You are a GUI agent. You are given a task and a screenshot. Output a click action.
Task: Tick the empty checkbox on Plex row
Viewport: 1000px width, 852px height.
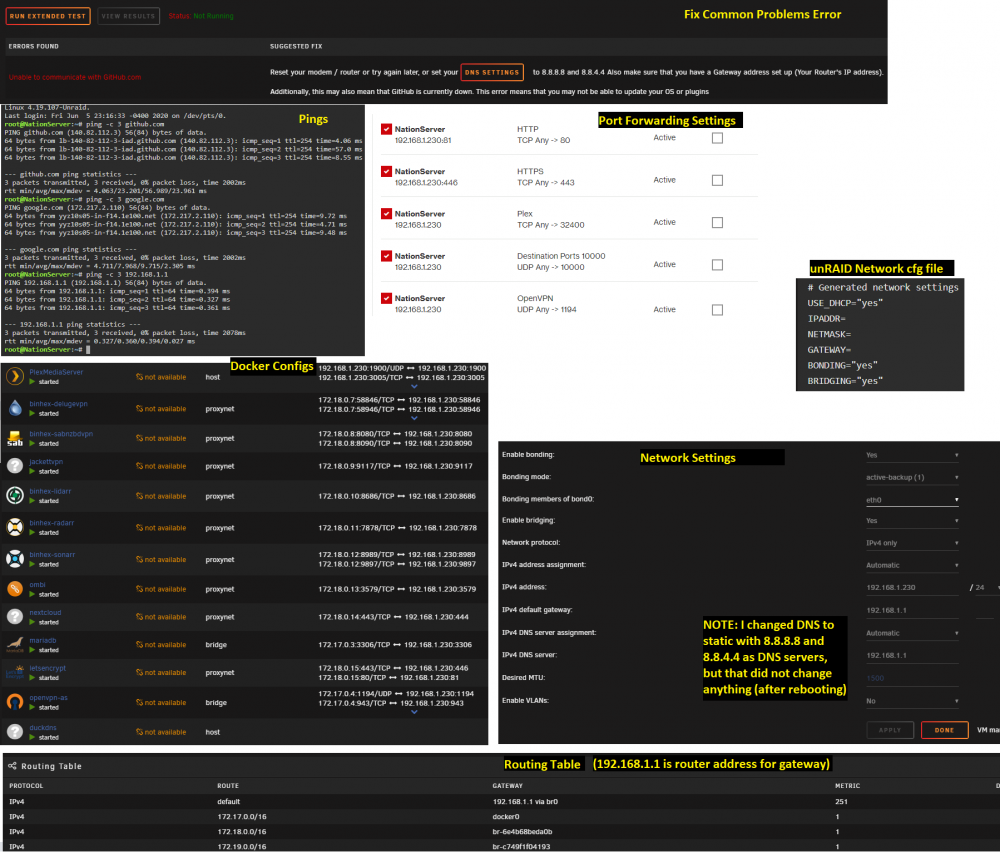tap(717, 223)
